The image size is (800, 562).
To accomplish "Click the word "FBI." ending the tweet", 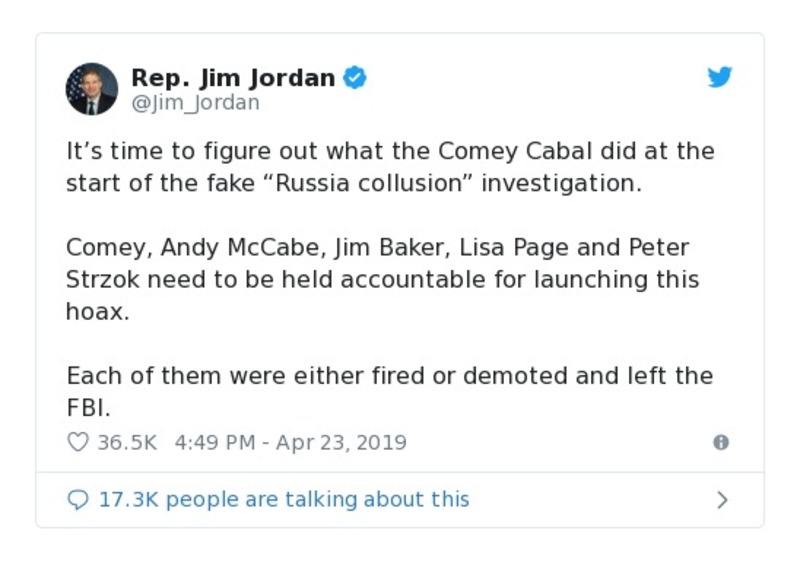I will [x=86, y=408].
